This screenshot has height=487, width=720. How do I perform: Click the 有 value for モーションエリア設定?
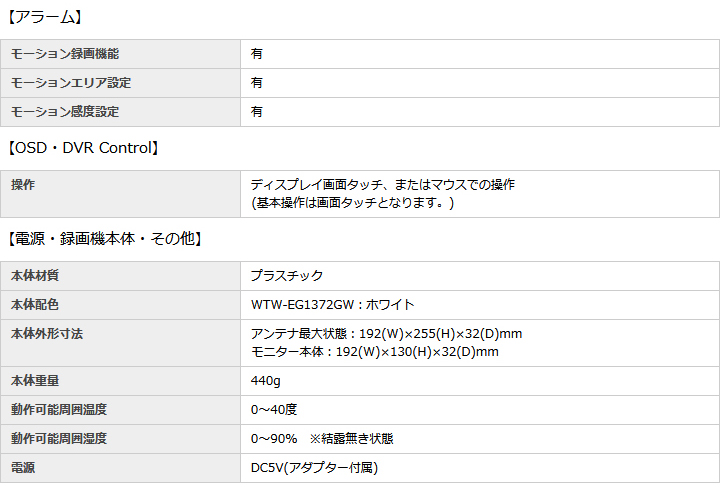(257, 83)
